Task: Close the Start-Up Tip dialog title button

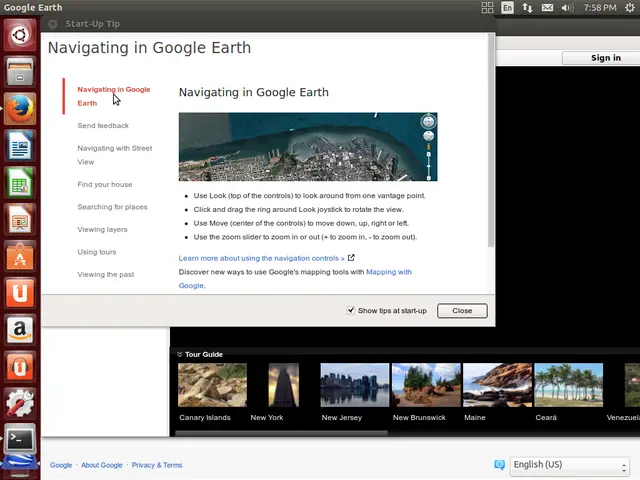Action: coord(53,24)
